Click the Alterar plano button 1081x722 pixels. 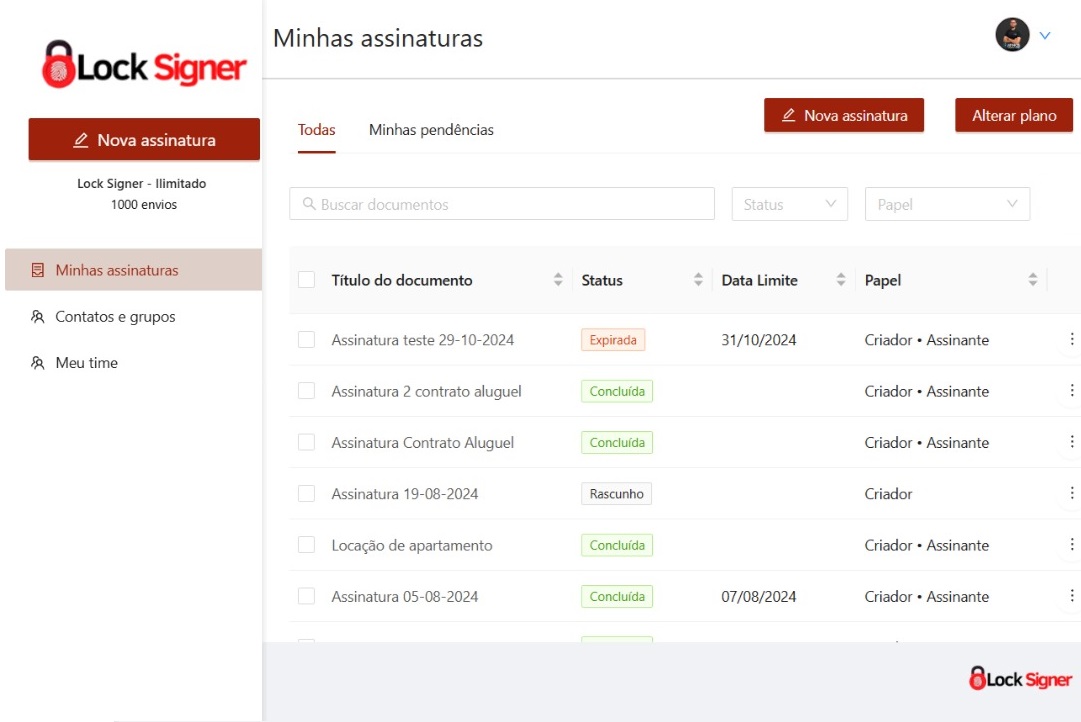(x=1014, y=116)
